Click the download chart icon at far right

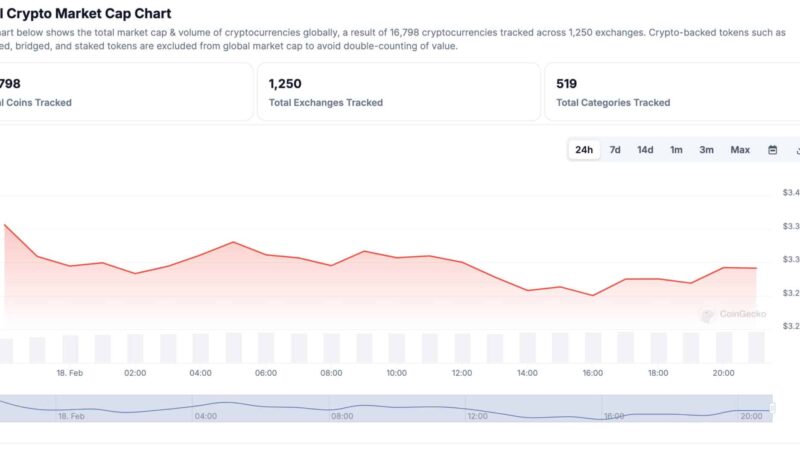(x=797, y=150)
